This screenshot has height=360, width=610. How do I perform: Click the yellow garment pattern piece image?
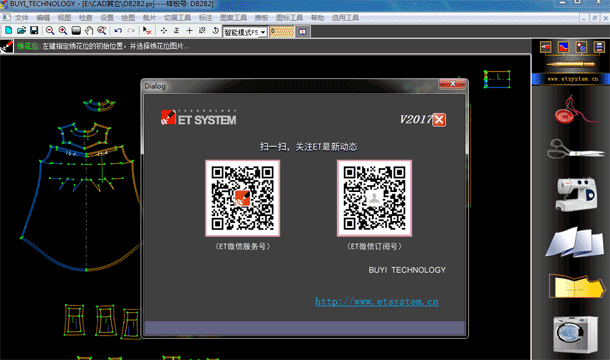click(x=577, y=286)
